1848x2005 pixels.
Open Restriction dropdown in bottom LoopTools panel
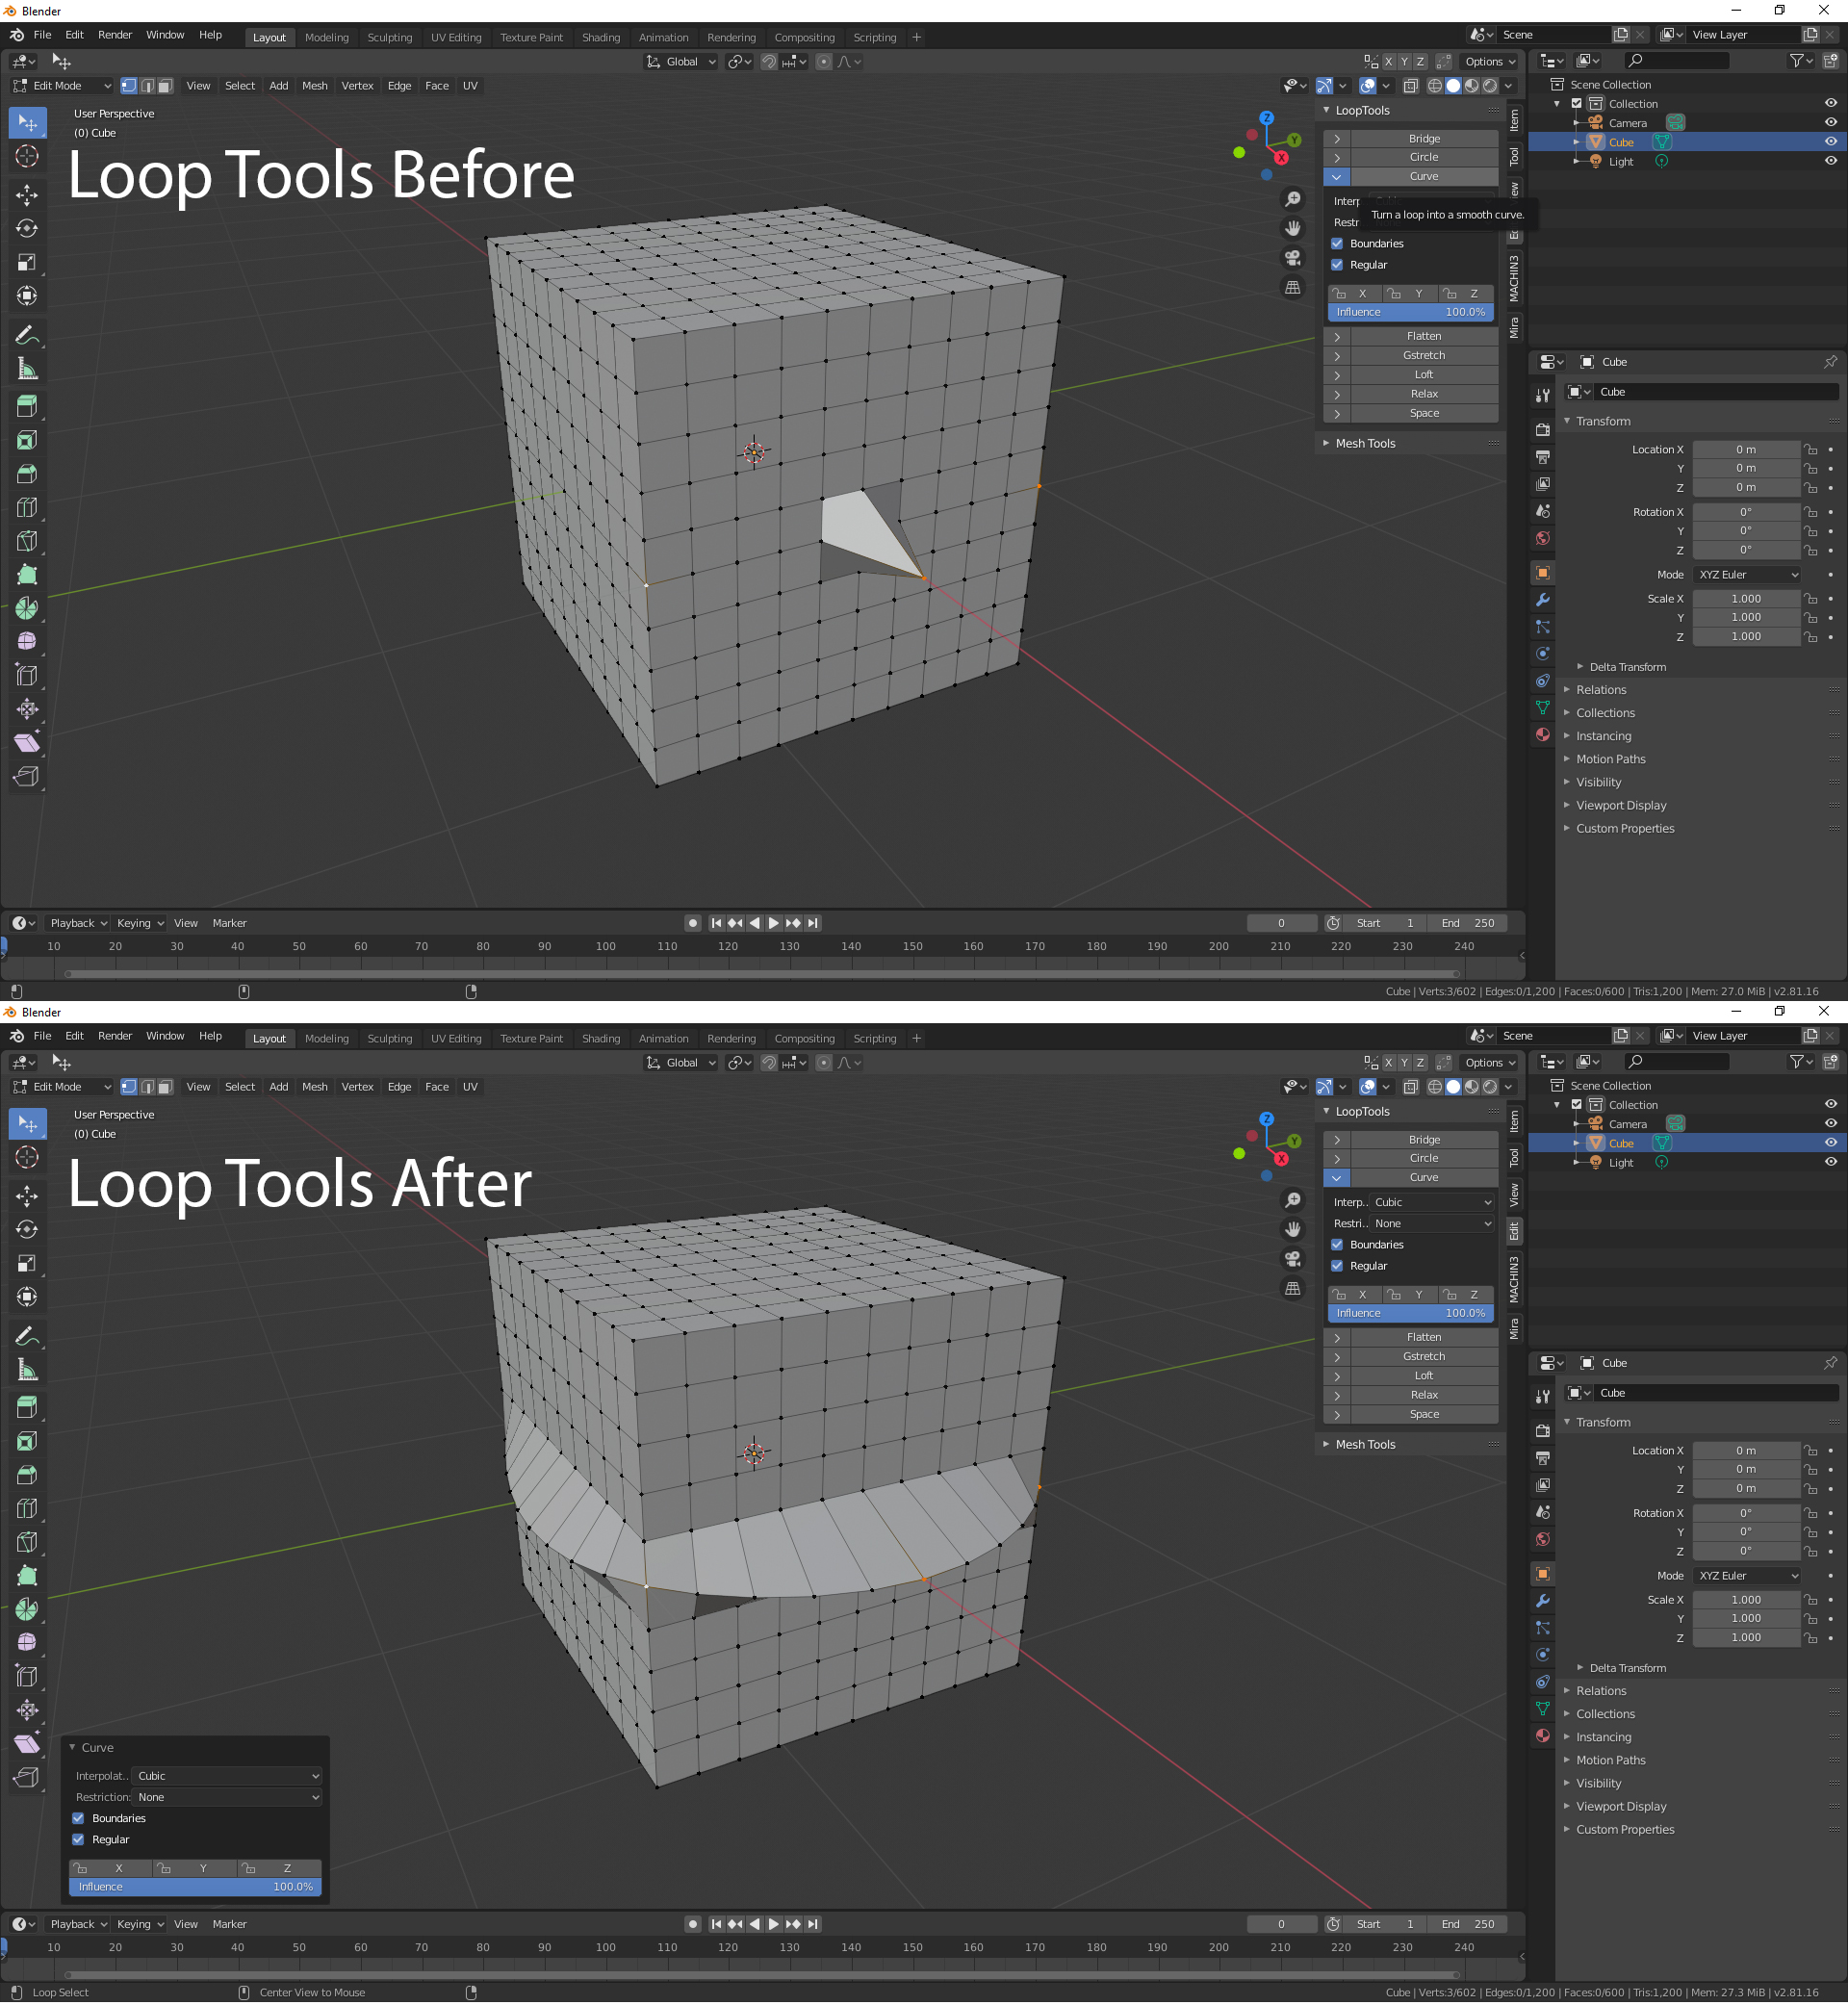click(1432, 1223)
